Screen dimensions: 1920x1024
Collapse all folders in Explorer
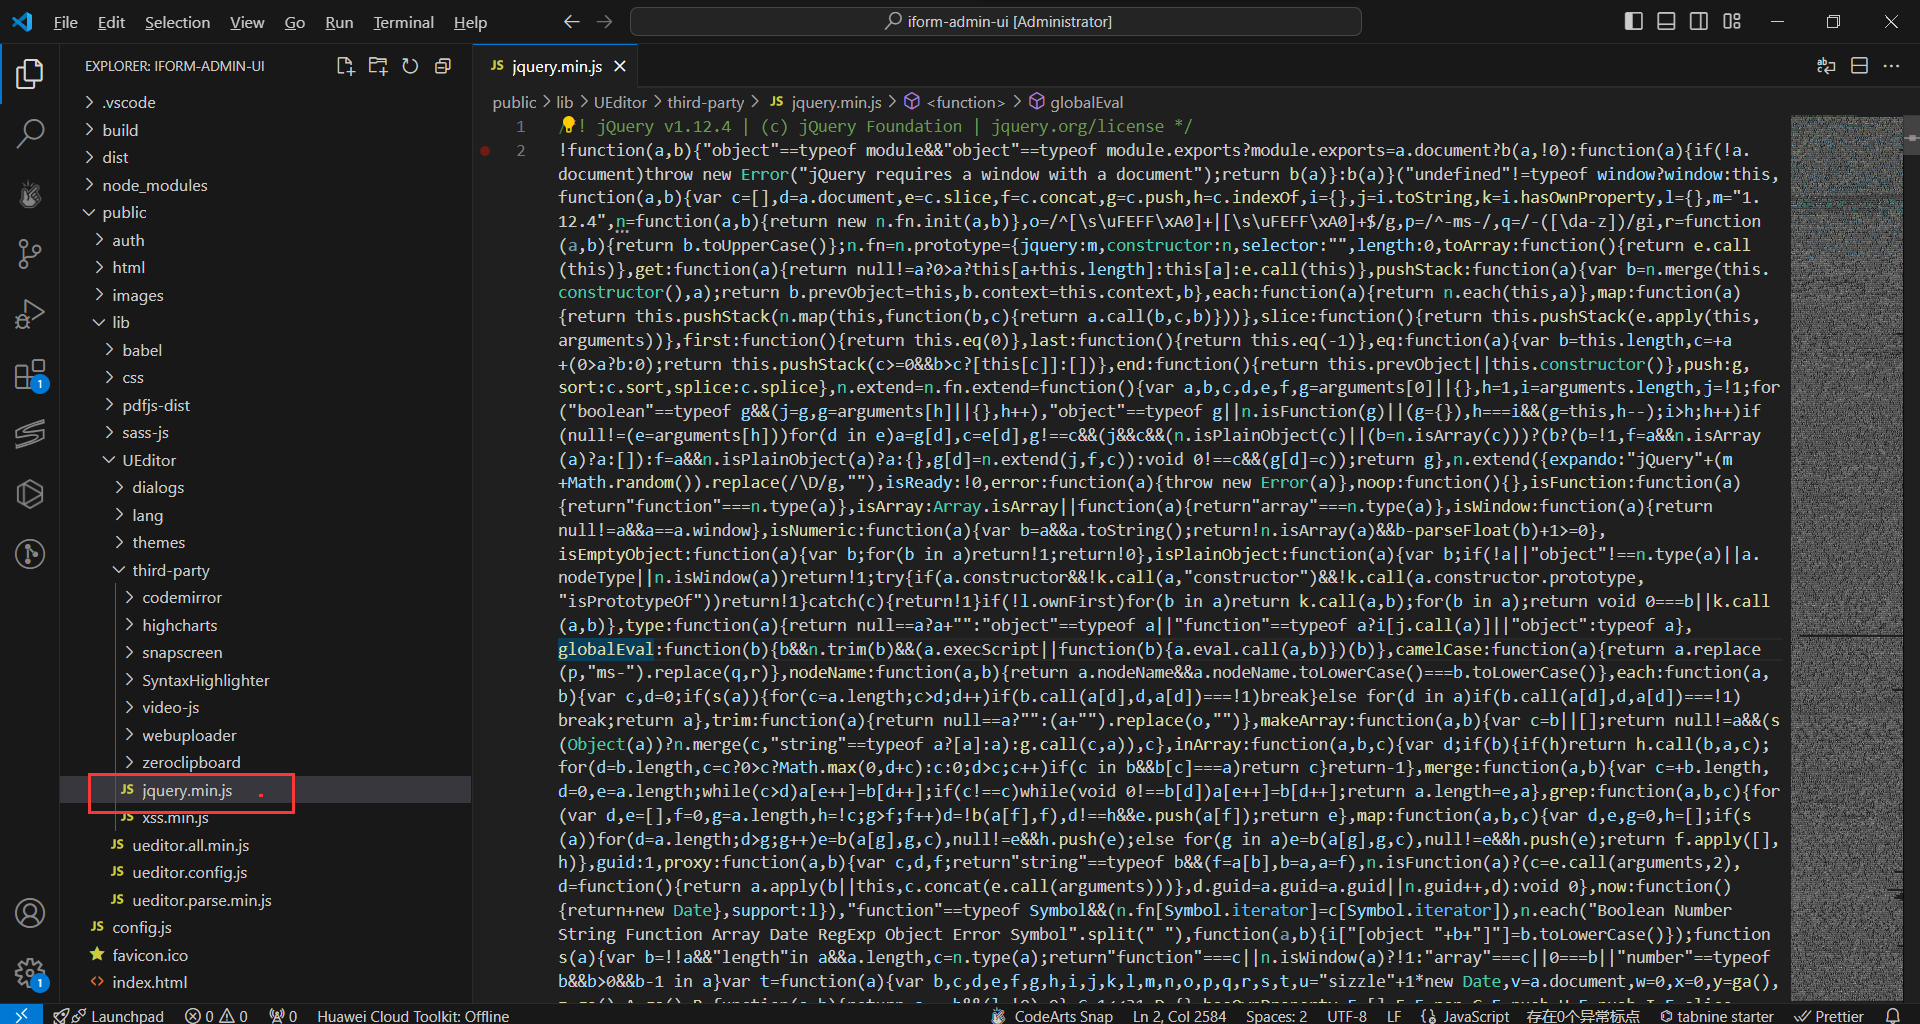(443, 66)
